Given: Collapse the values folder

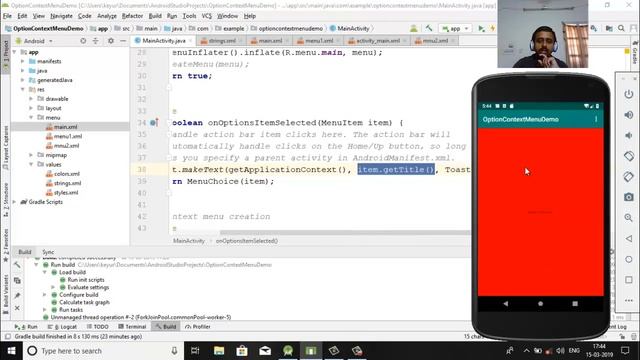Looking at the screenshot, I should (x=31, y=164).
